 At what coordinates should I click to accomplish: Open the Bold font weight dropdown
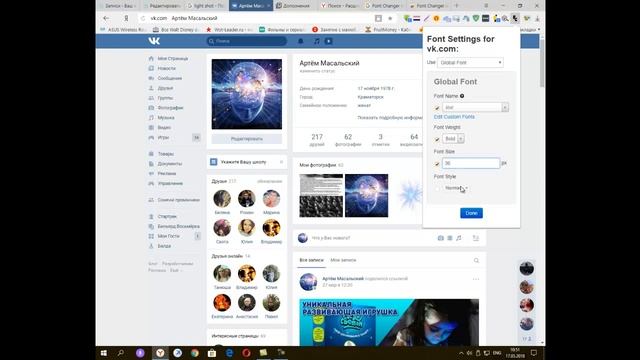tap(453, 139)
